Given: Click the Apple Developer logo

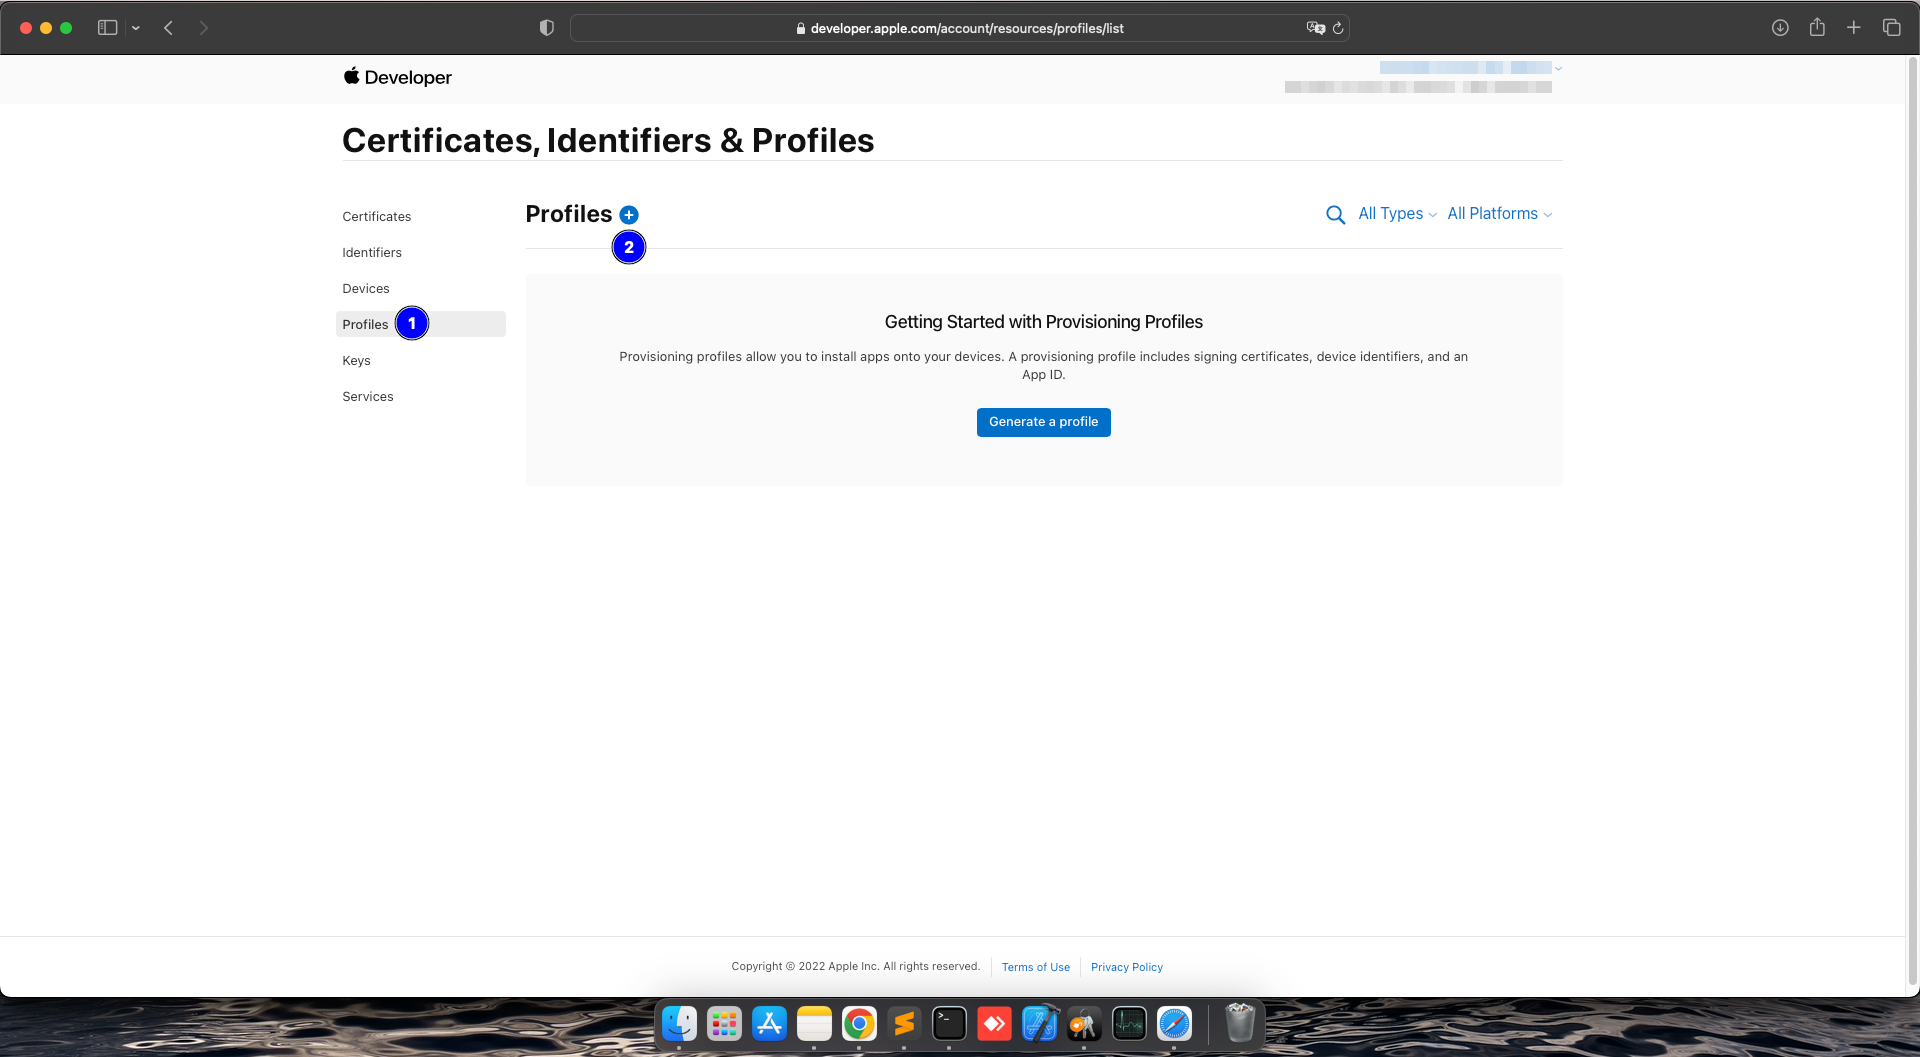Looking at the screenshot, I should pyautogui.click(x=397, y=77).
